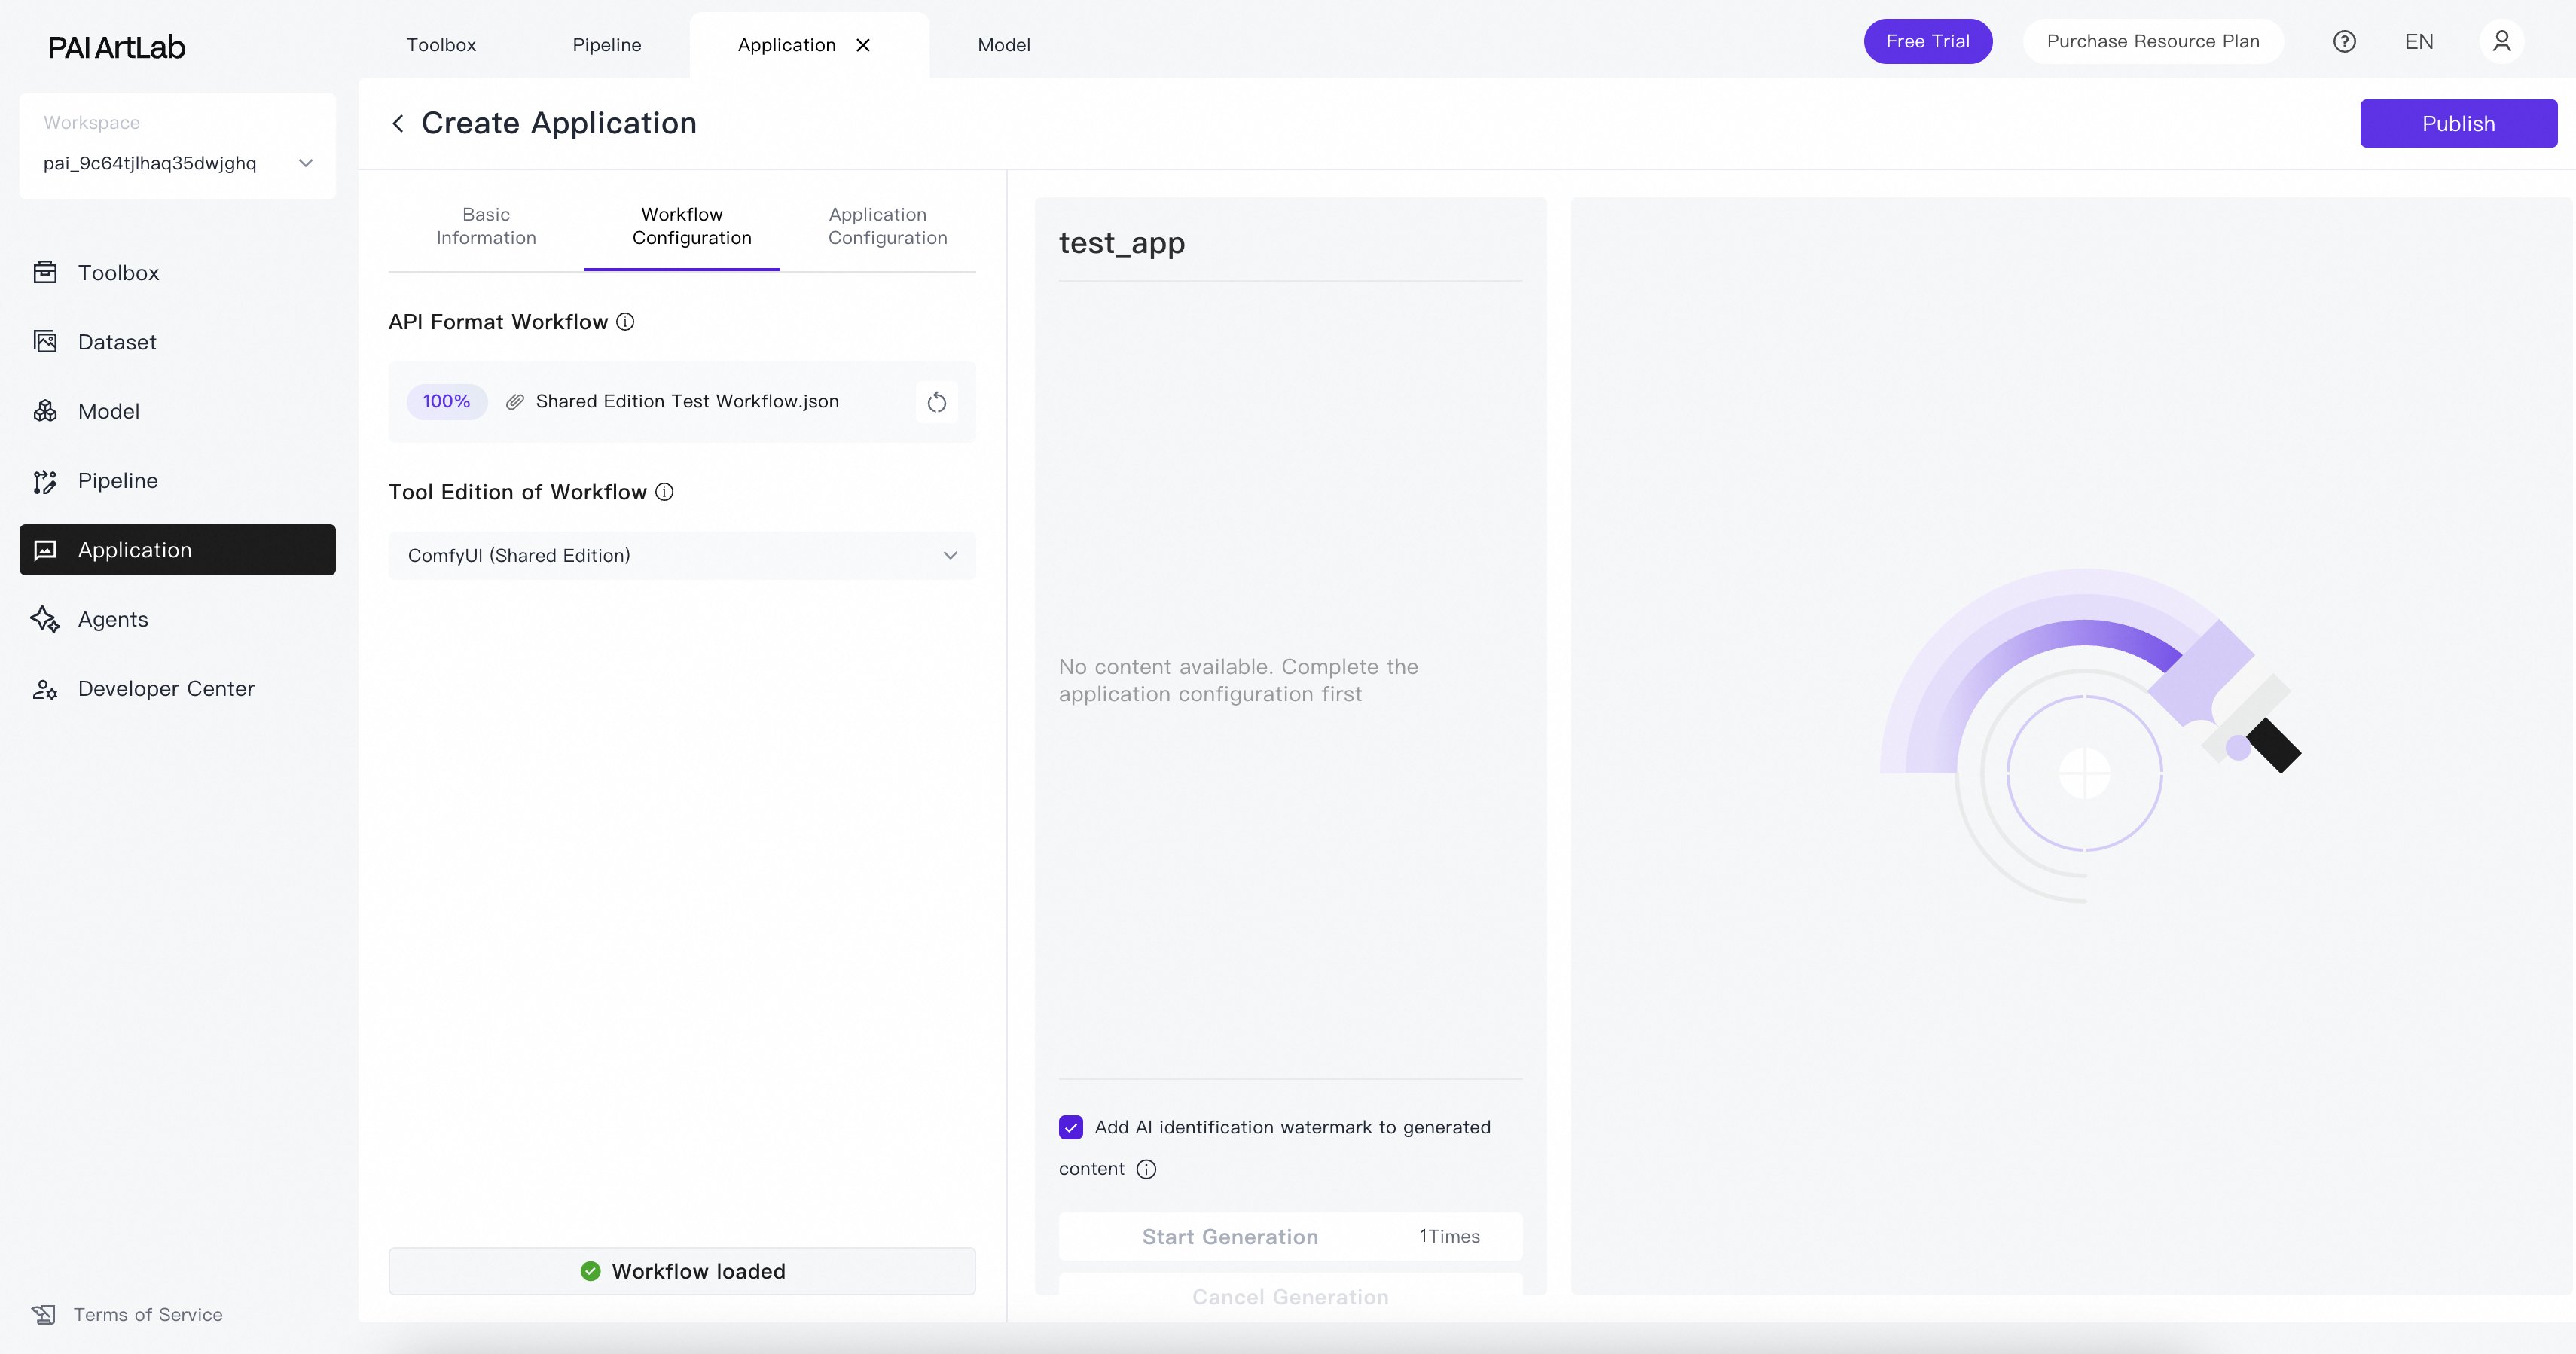Click the Agents sparkle icon in sidebar
This screenshot has width=2576, height=1354.
click(x=45, y=619)
